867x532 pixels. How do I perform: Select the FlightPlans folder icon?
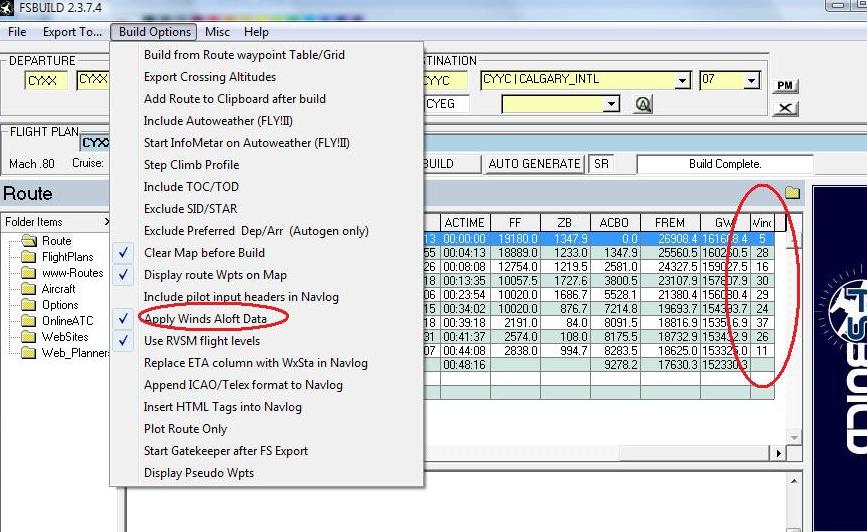click(28, 257)
